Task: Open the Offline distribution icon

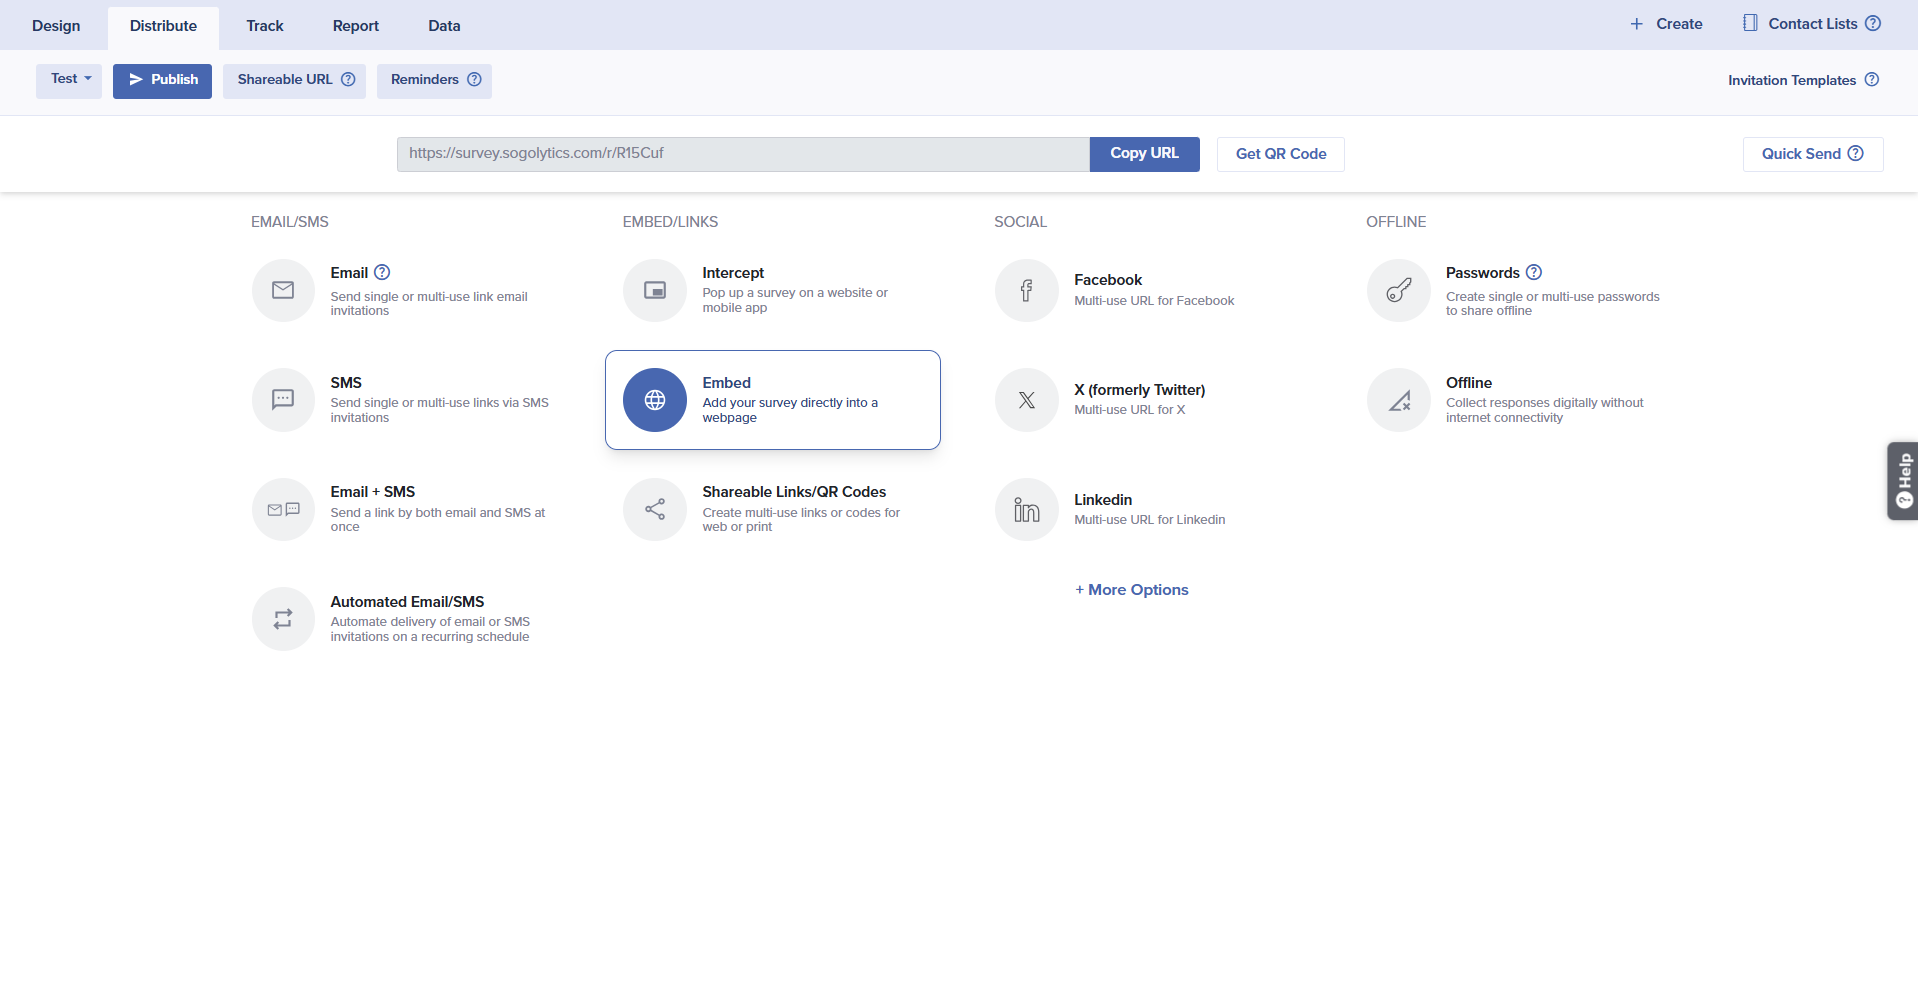Action: [x=1398, y=400]
